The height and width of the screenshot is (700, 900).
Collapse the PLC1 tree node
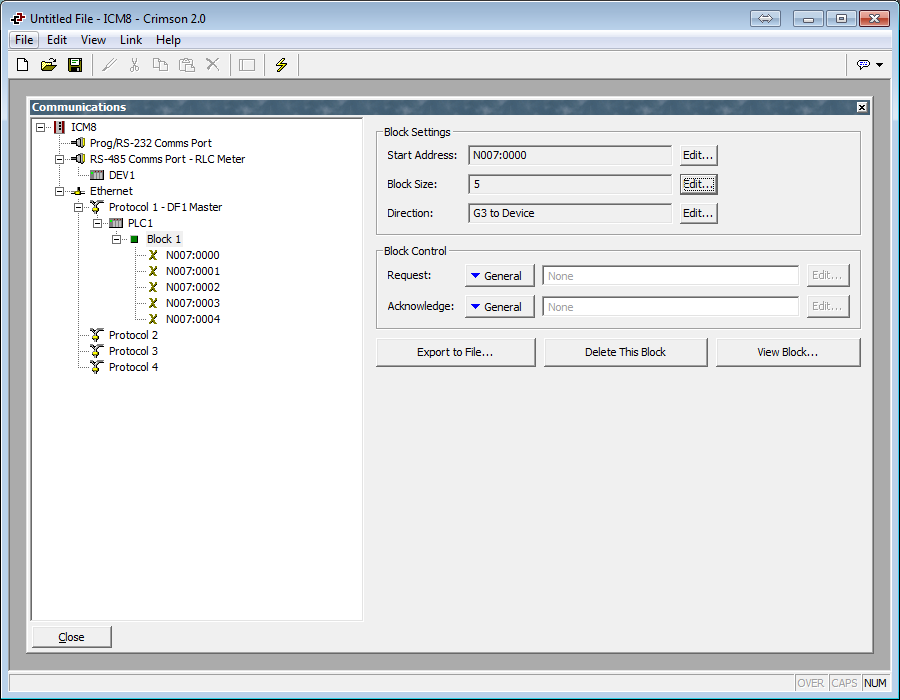pyautogui.click(x=98, y=223)
